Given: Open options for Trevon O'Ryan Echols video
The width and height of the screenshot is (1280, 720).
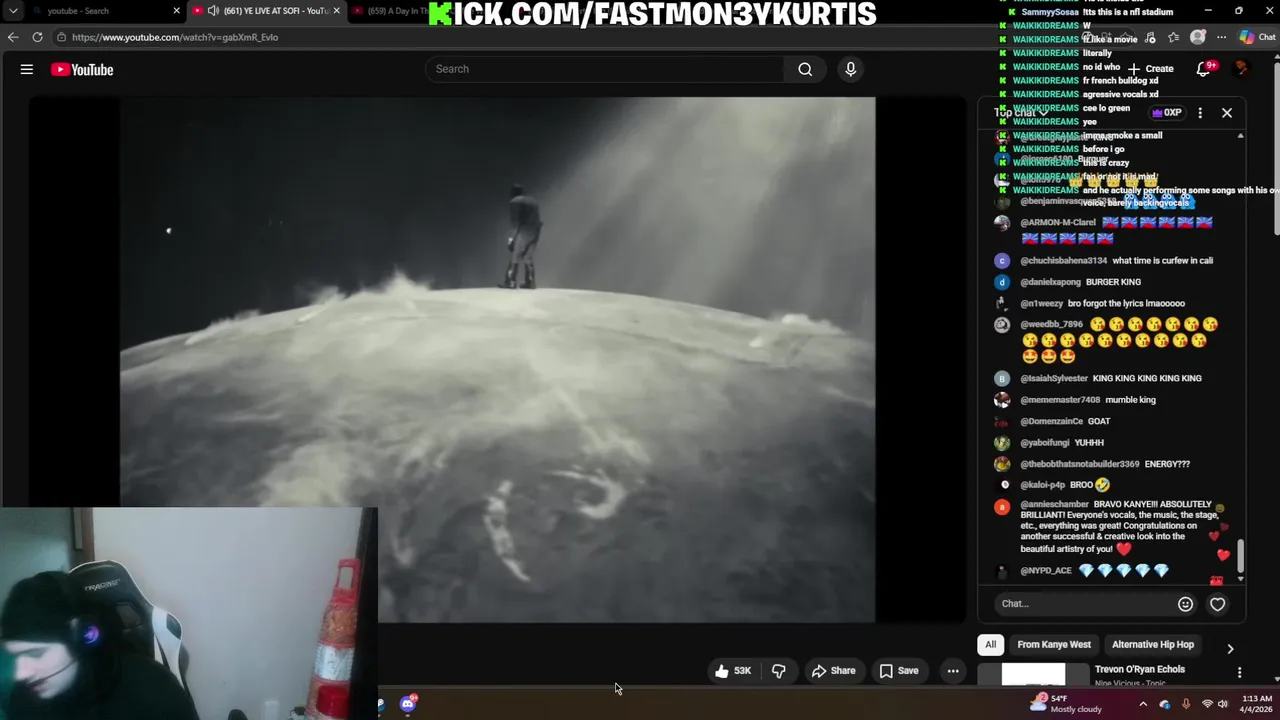Looking at the screenshot, I should (1240, 673).
